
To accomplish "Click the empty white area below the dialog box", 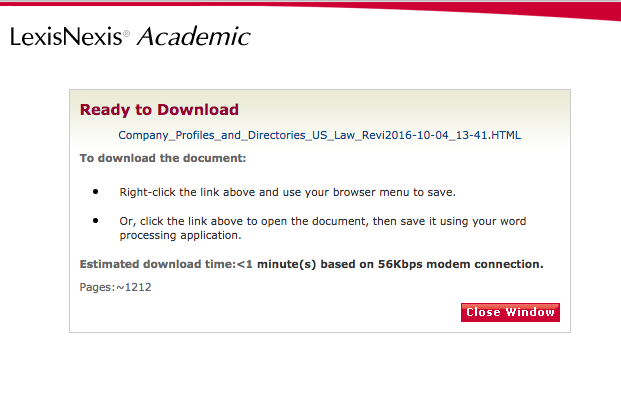I will tap(310, 366).
